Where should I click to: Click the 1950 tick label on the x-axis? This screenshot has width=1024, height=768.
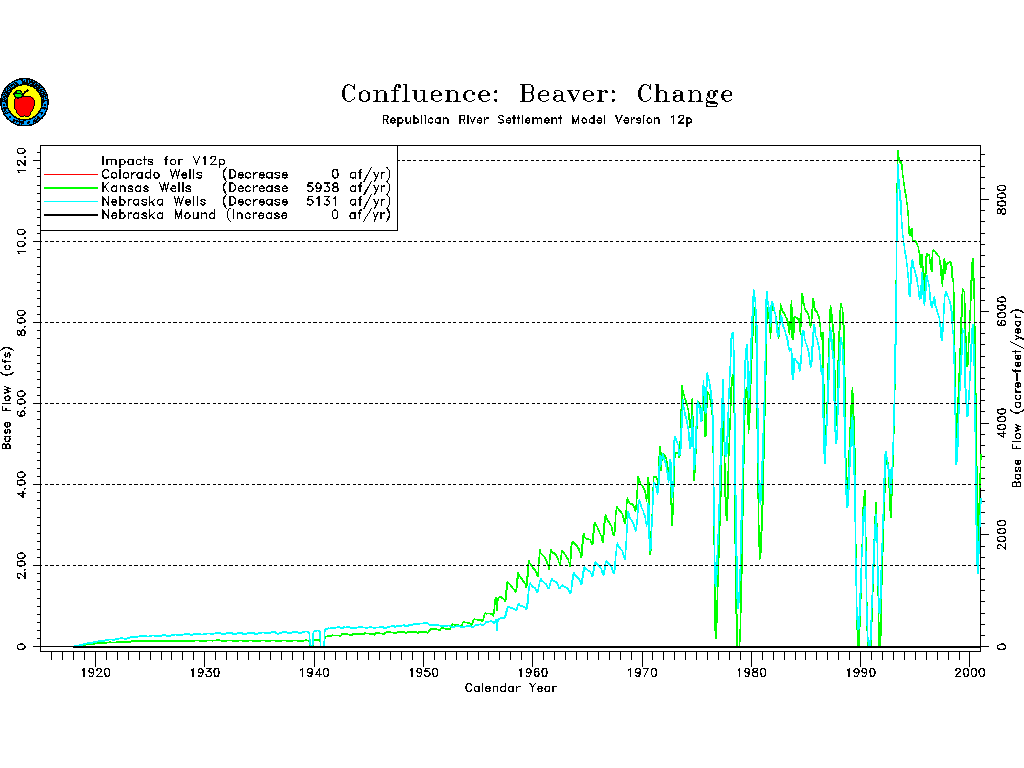[x=424, y=672]
